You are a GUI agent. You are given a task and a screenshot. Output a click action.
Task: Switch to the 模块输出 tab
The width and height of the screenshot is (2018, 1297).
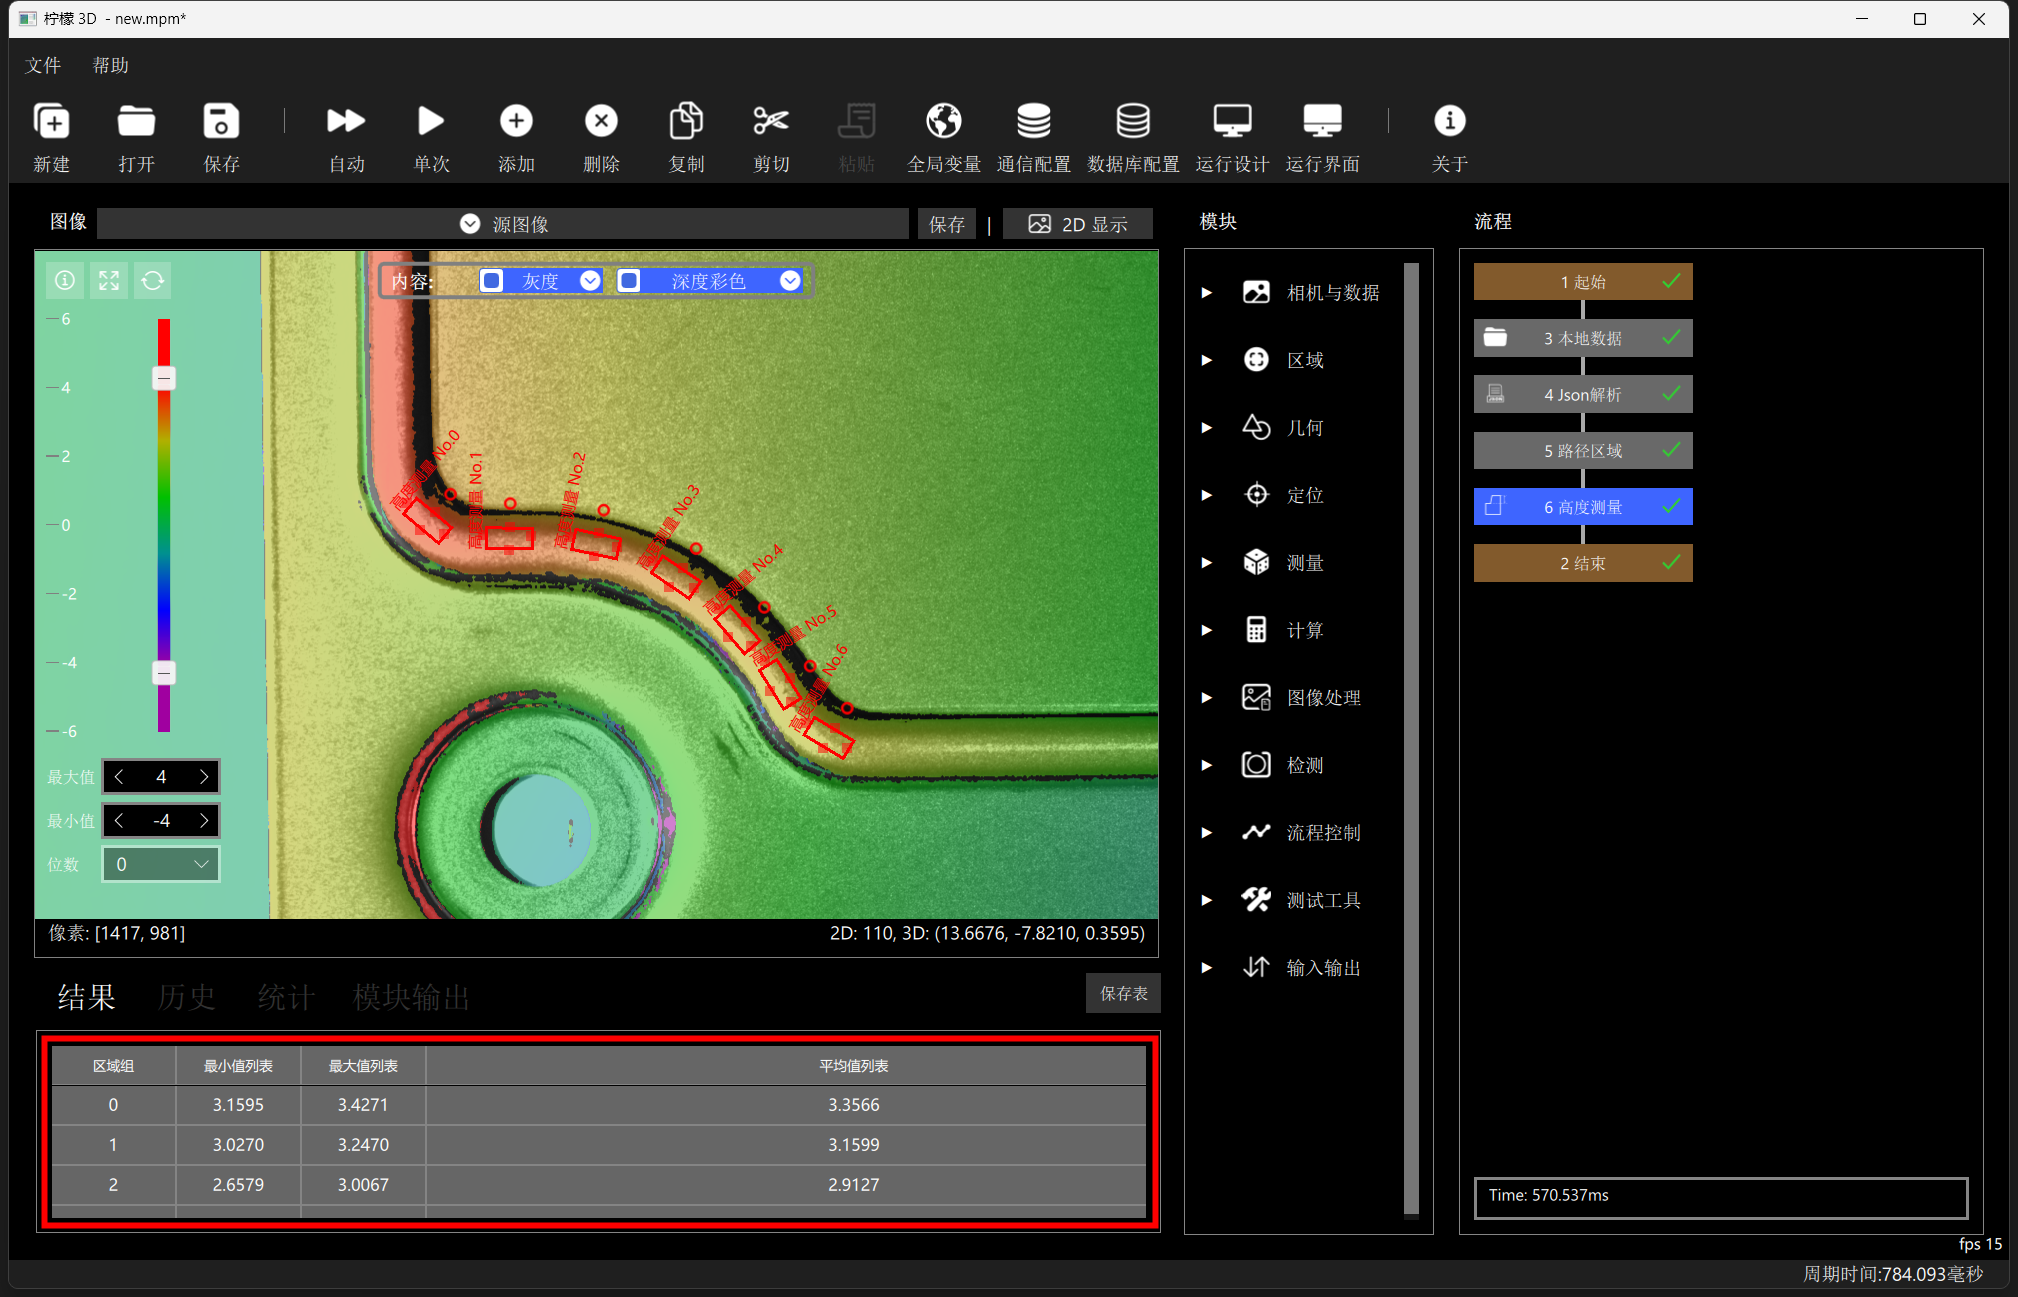tap(411, 997)
